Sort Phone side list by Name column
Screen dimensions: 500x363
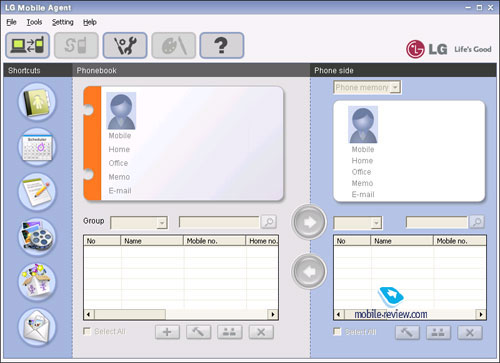402,241
